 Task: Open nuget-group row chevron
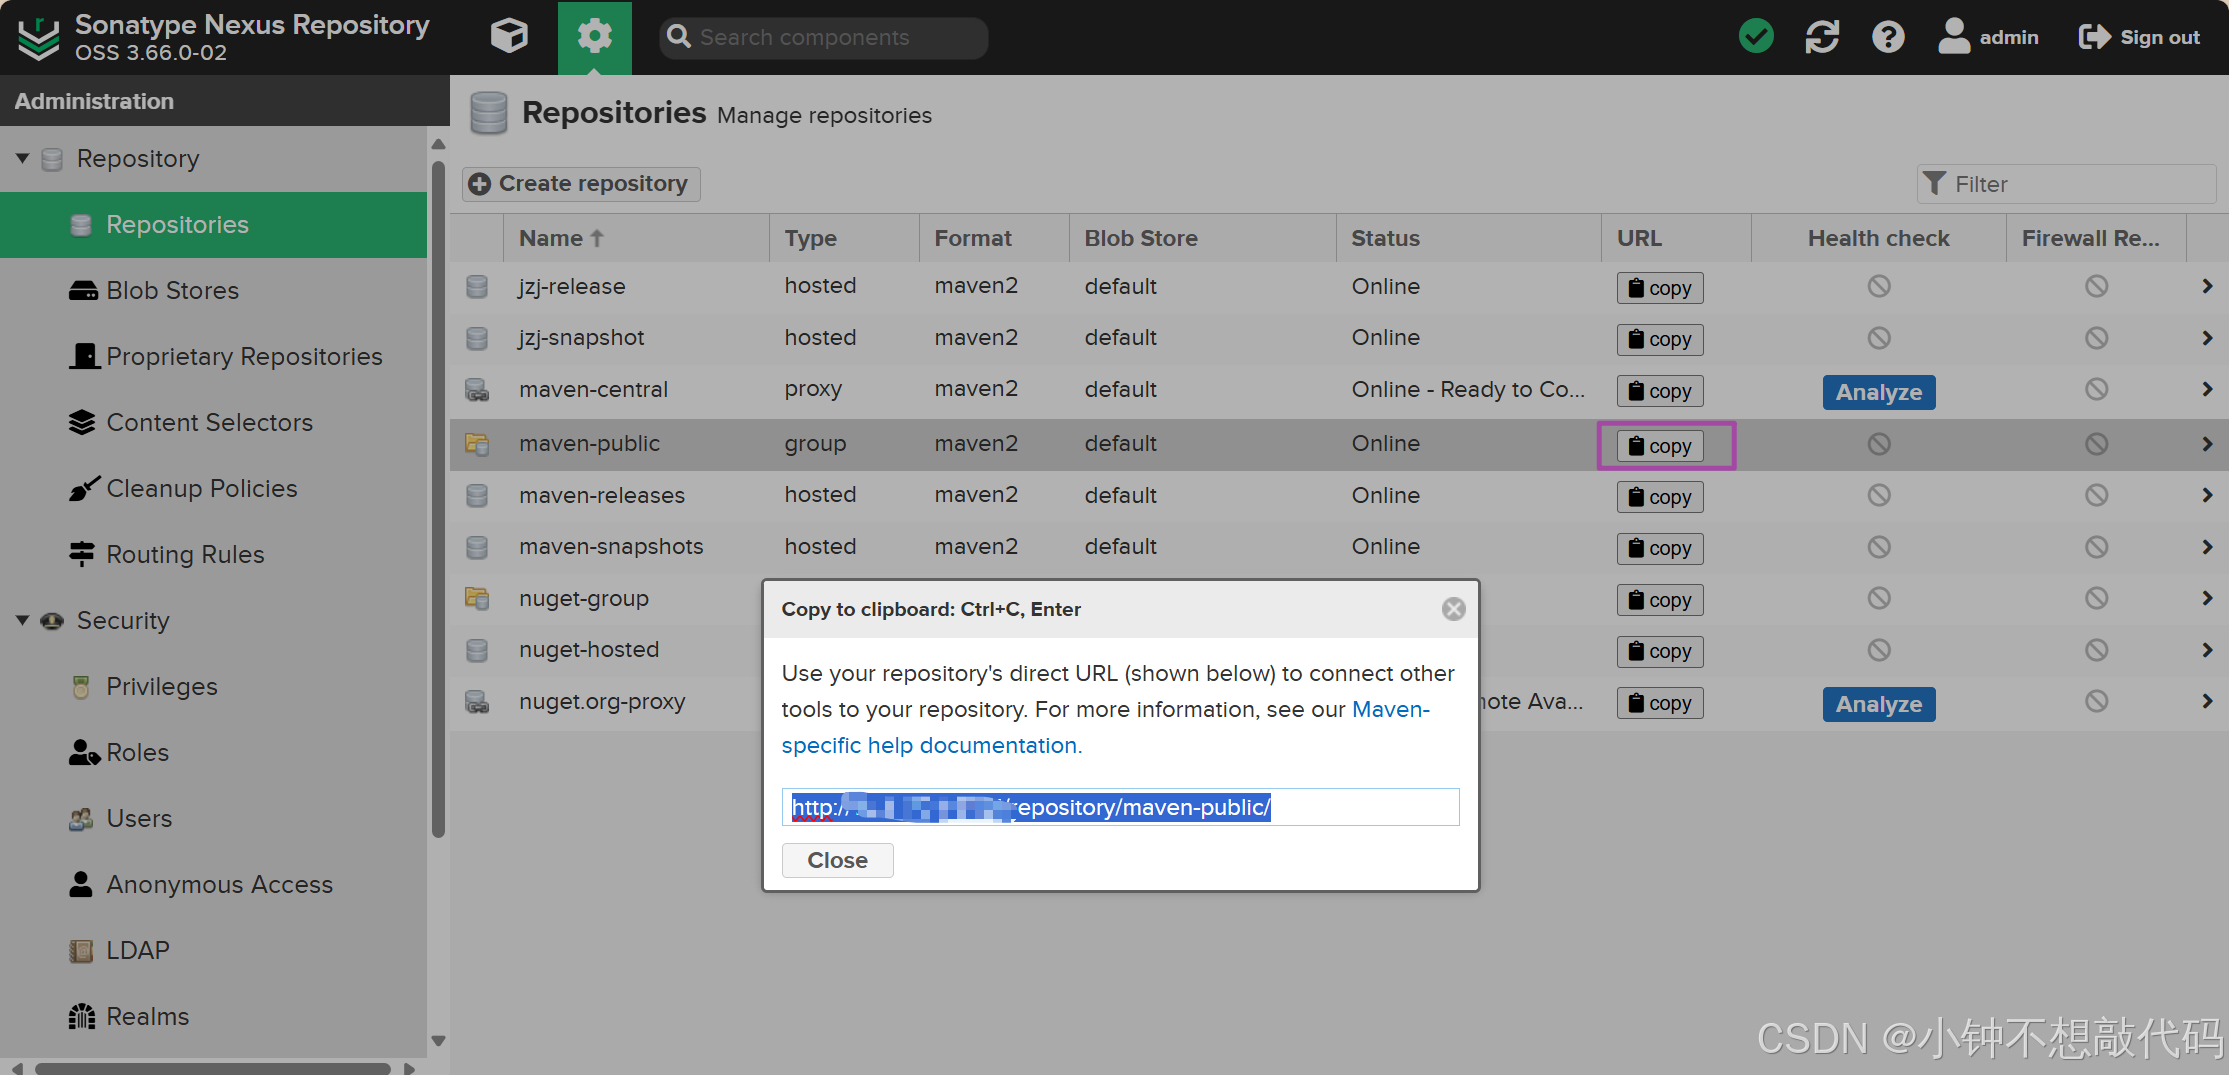click(2206, 598)
